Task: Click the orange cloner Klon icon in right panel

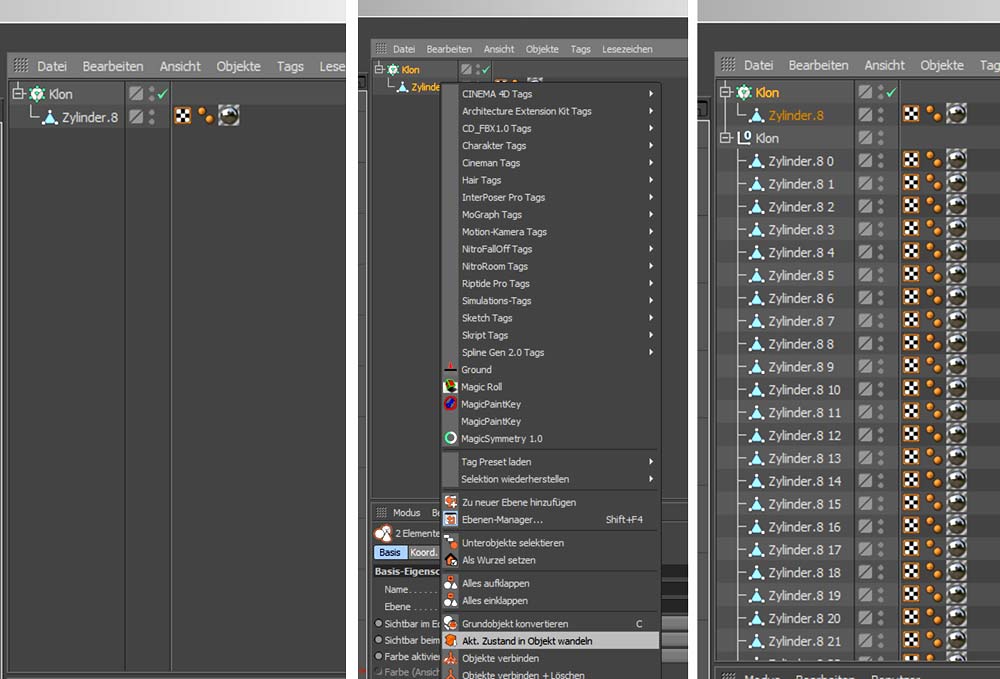Action: tap(744, 92)
